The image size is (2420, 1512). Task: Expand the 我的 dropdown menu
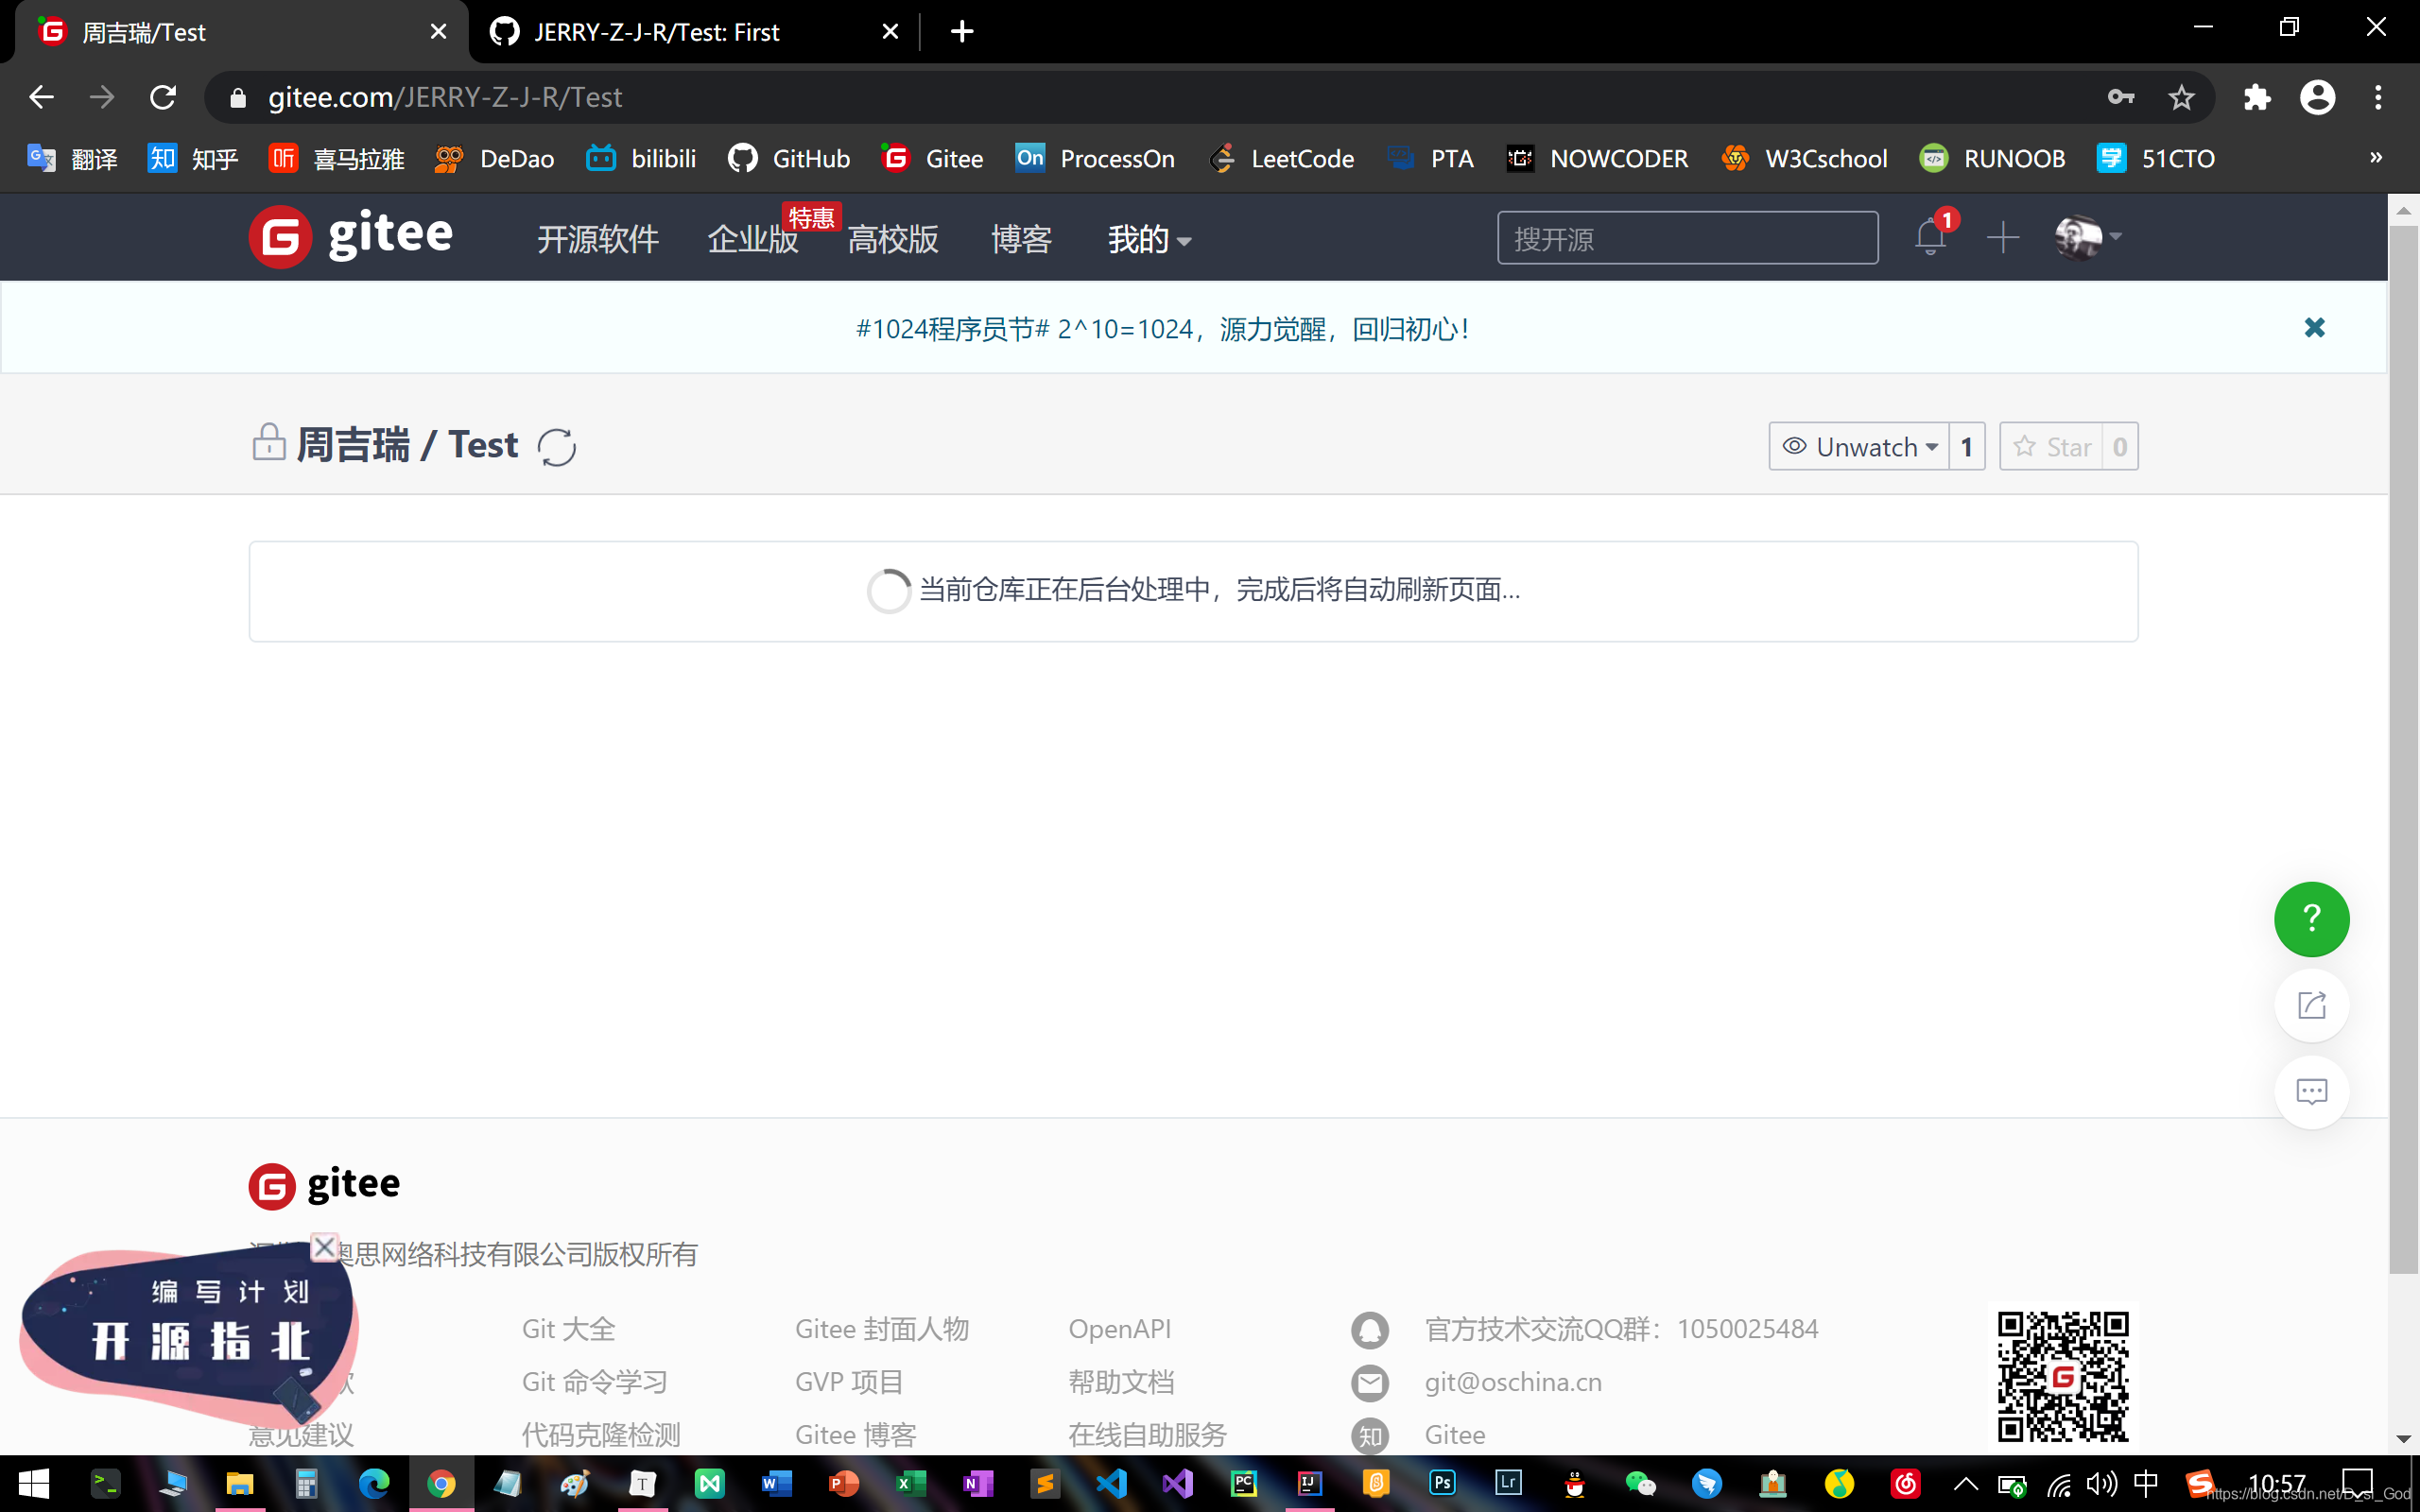[x=1148, y=239]
